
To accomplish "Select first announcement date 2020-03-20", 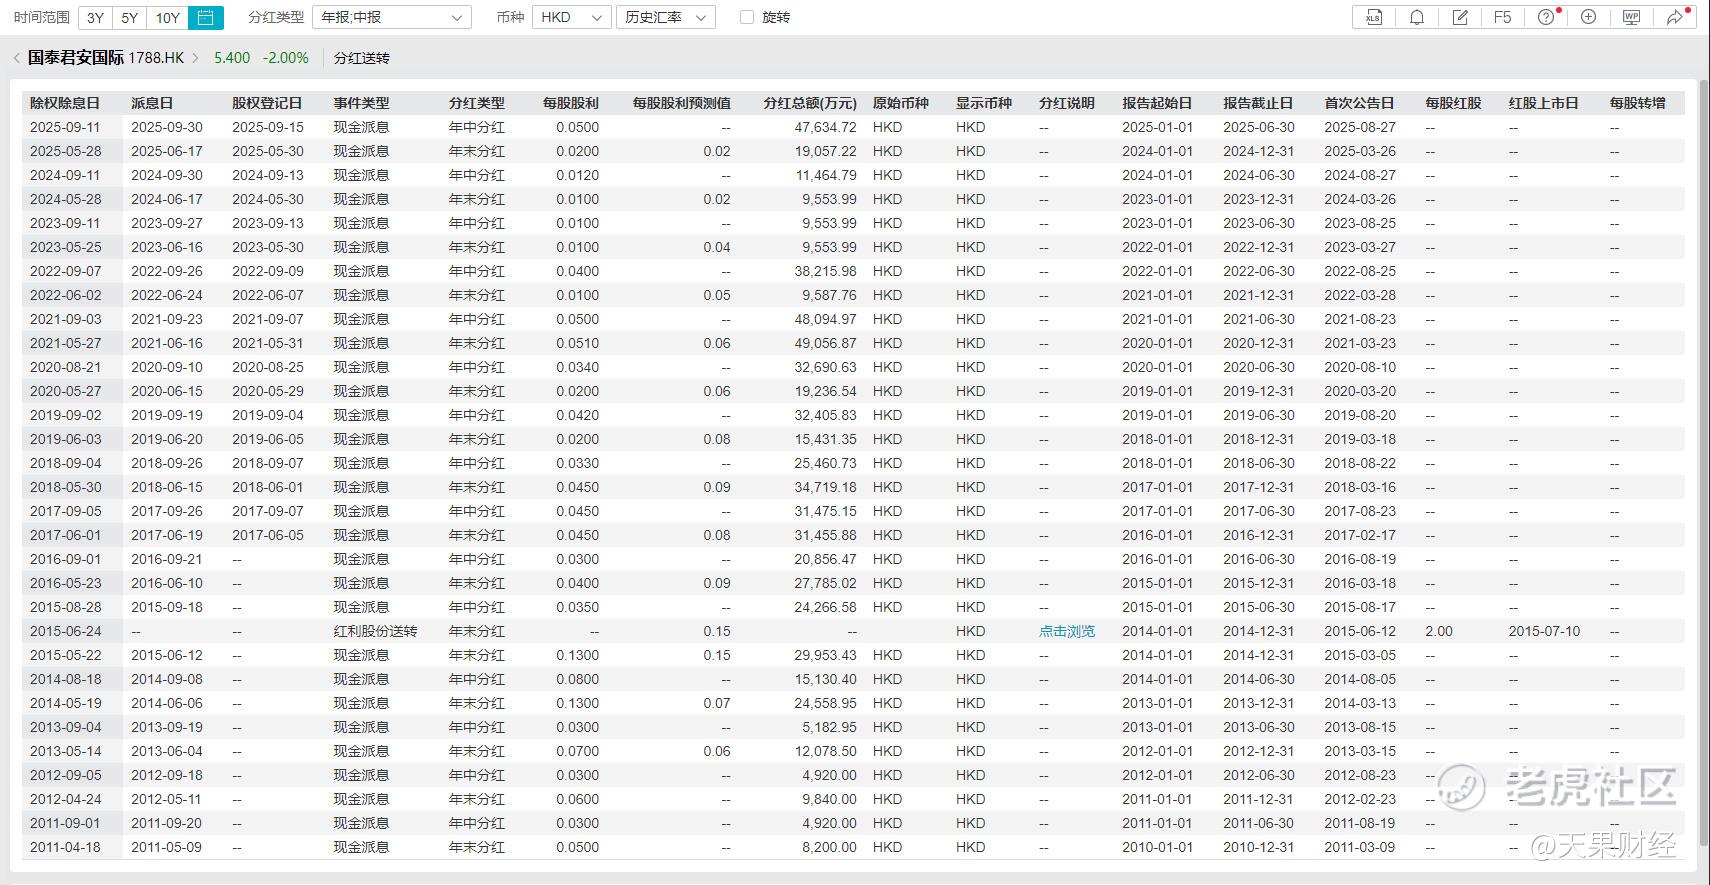I will click(1360, 391).
